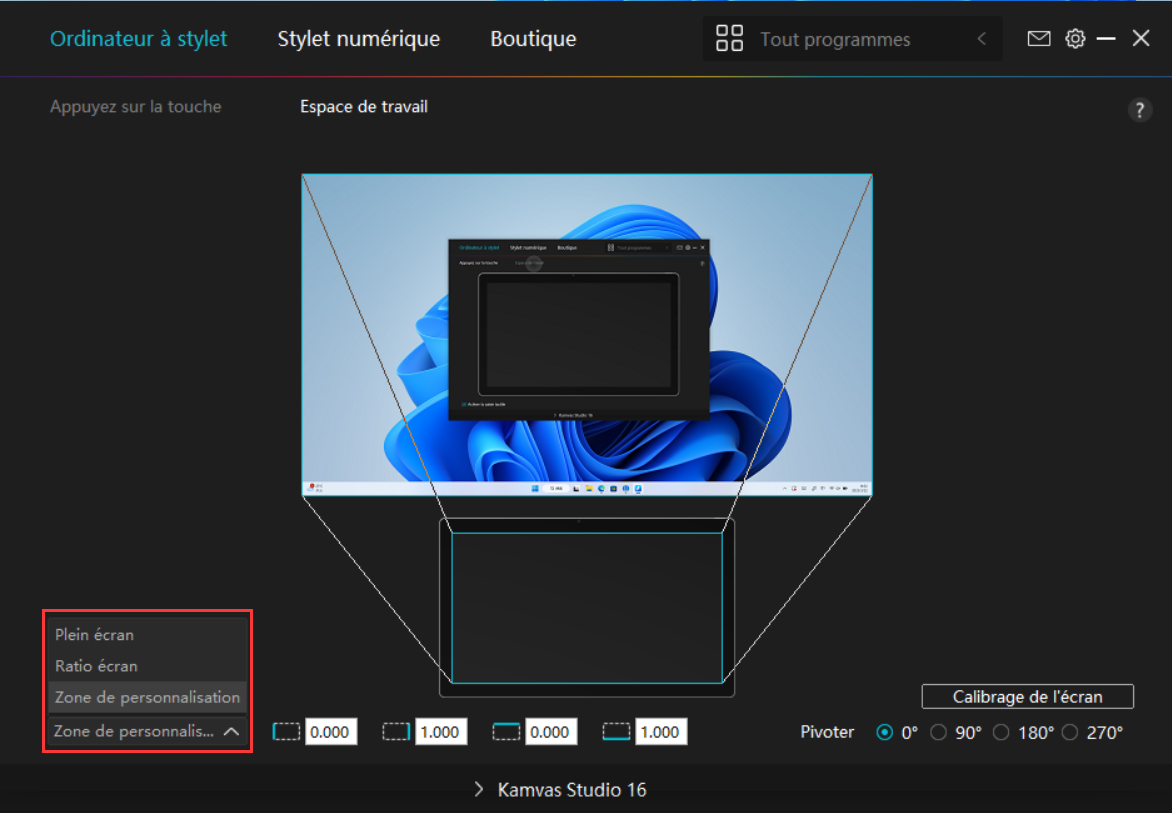The image size is (1172, 813).
Task: Open the Appuyez sur la touche section
Action: tap(136, 106)
